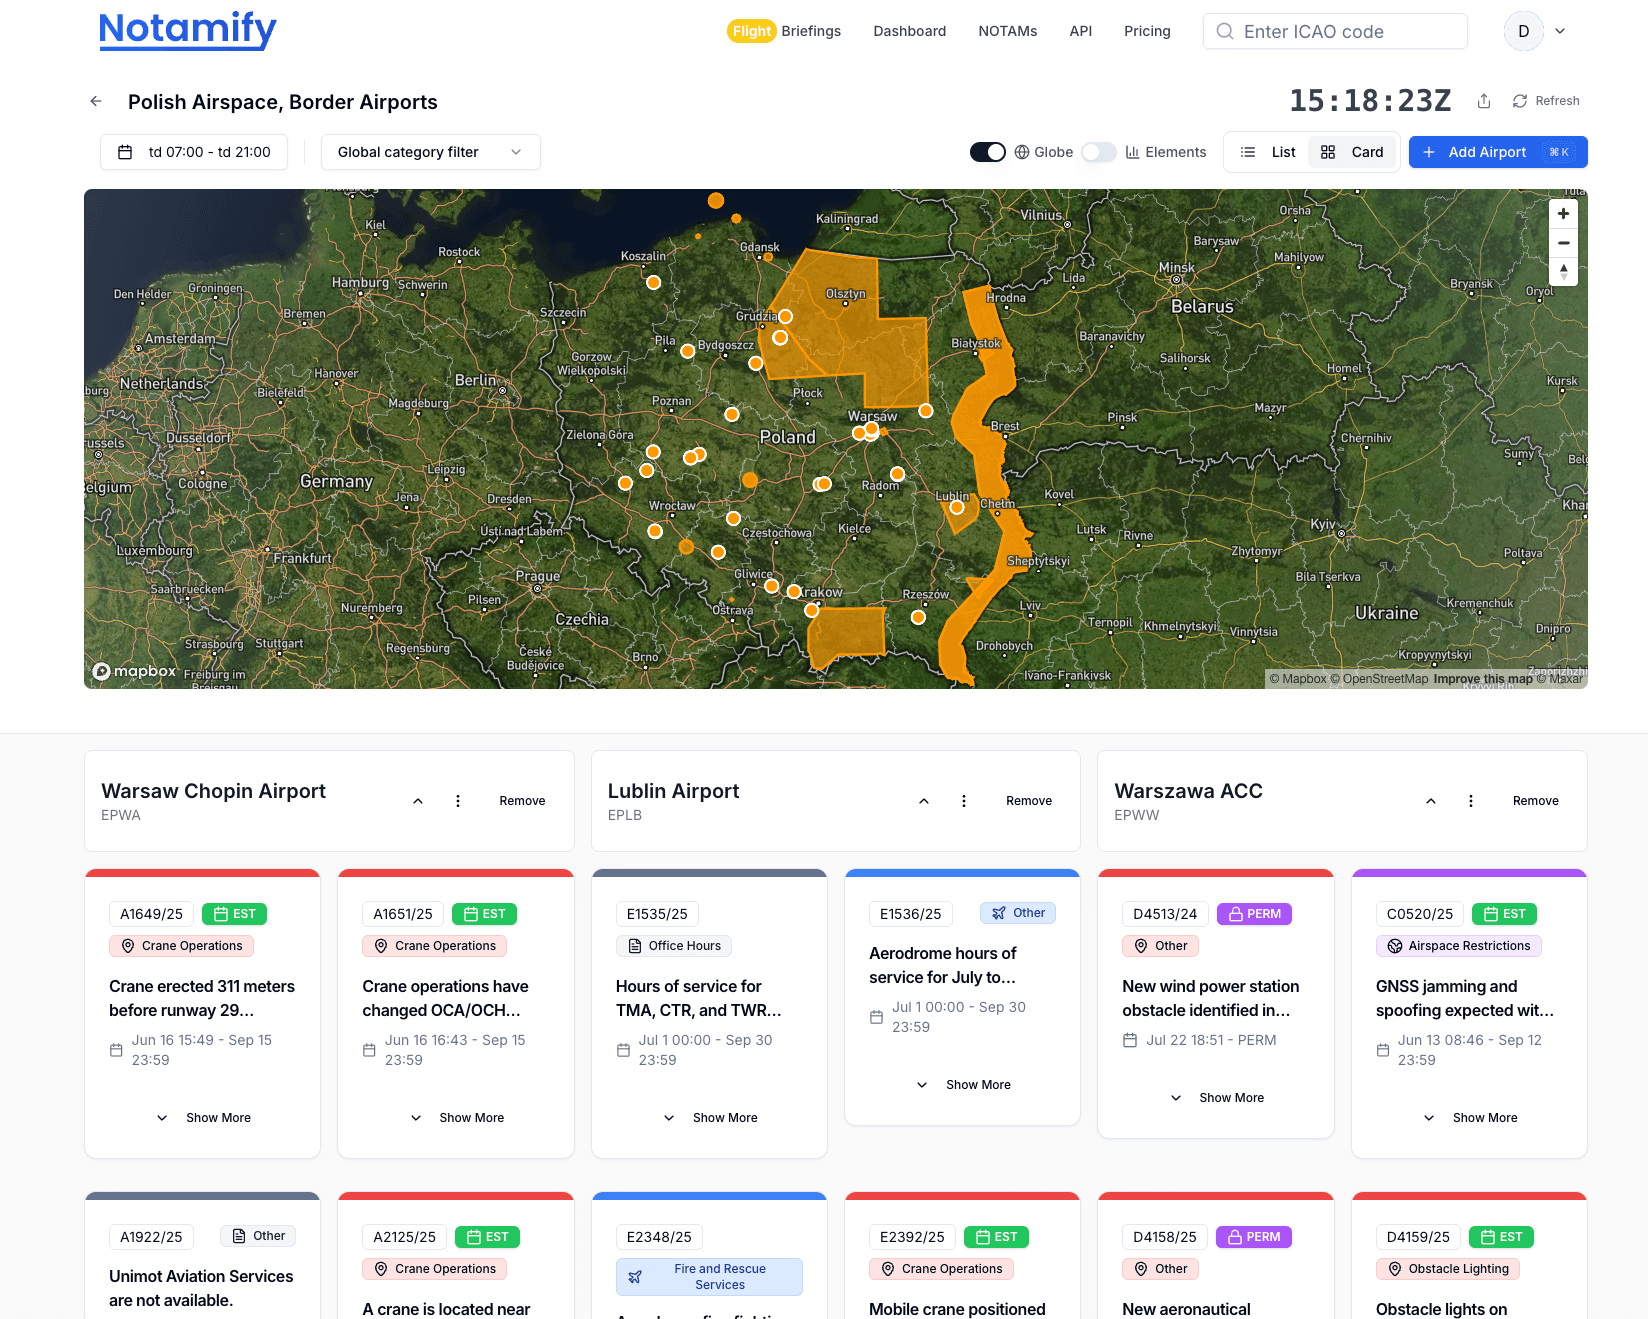Switch to the NOTAMs section in the navigation
This screenshot has width=1648, height=1319.
(1007, 31)
